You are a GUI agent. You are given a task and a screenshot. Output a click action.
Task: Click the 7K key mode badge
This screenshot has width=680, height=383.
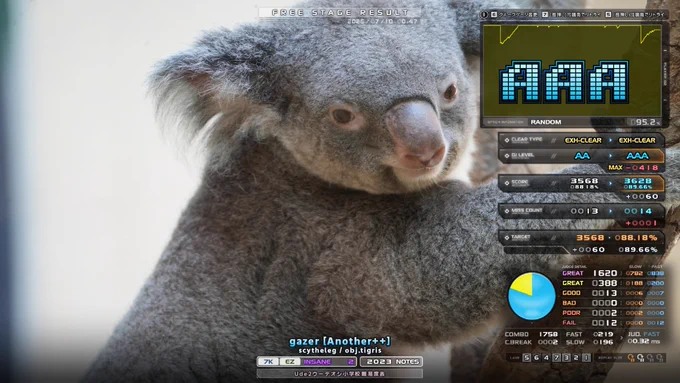click(x=268, y=361)
